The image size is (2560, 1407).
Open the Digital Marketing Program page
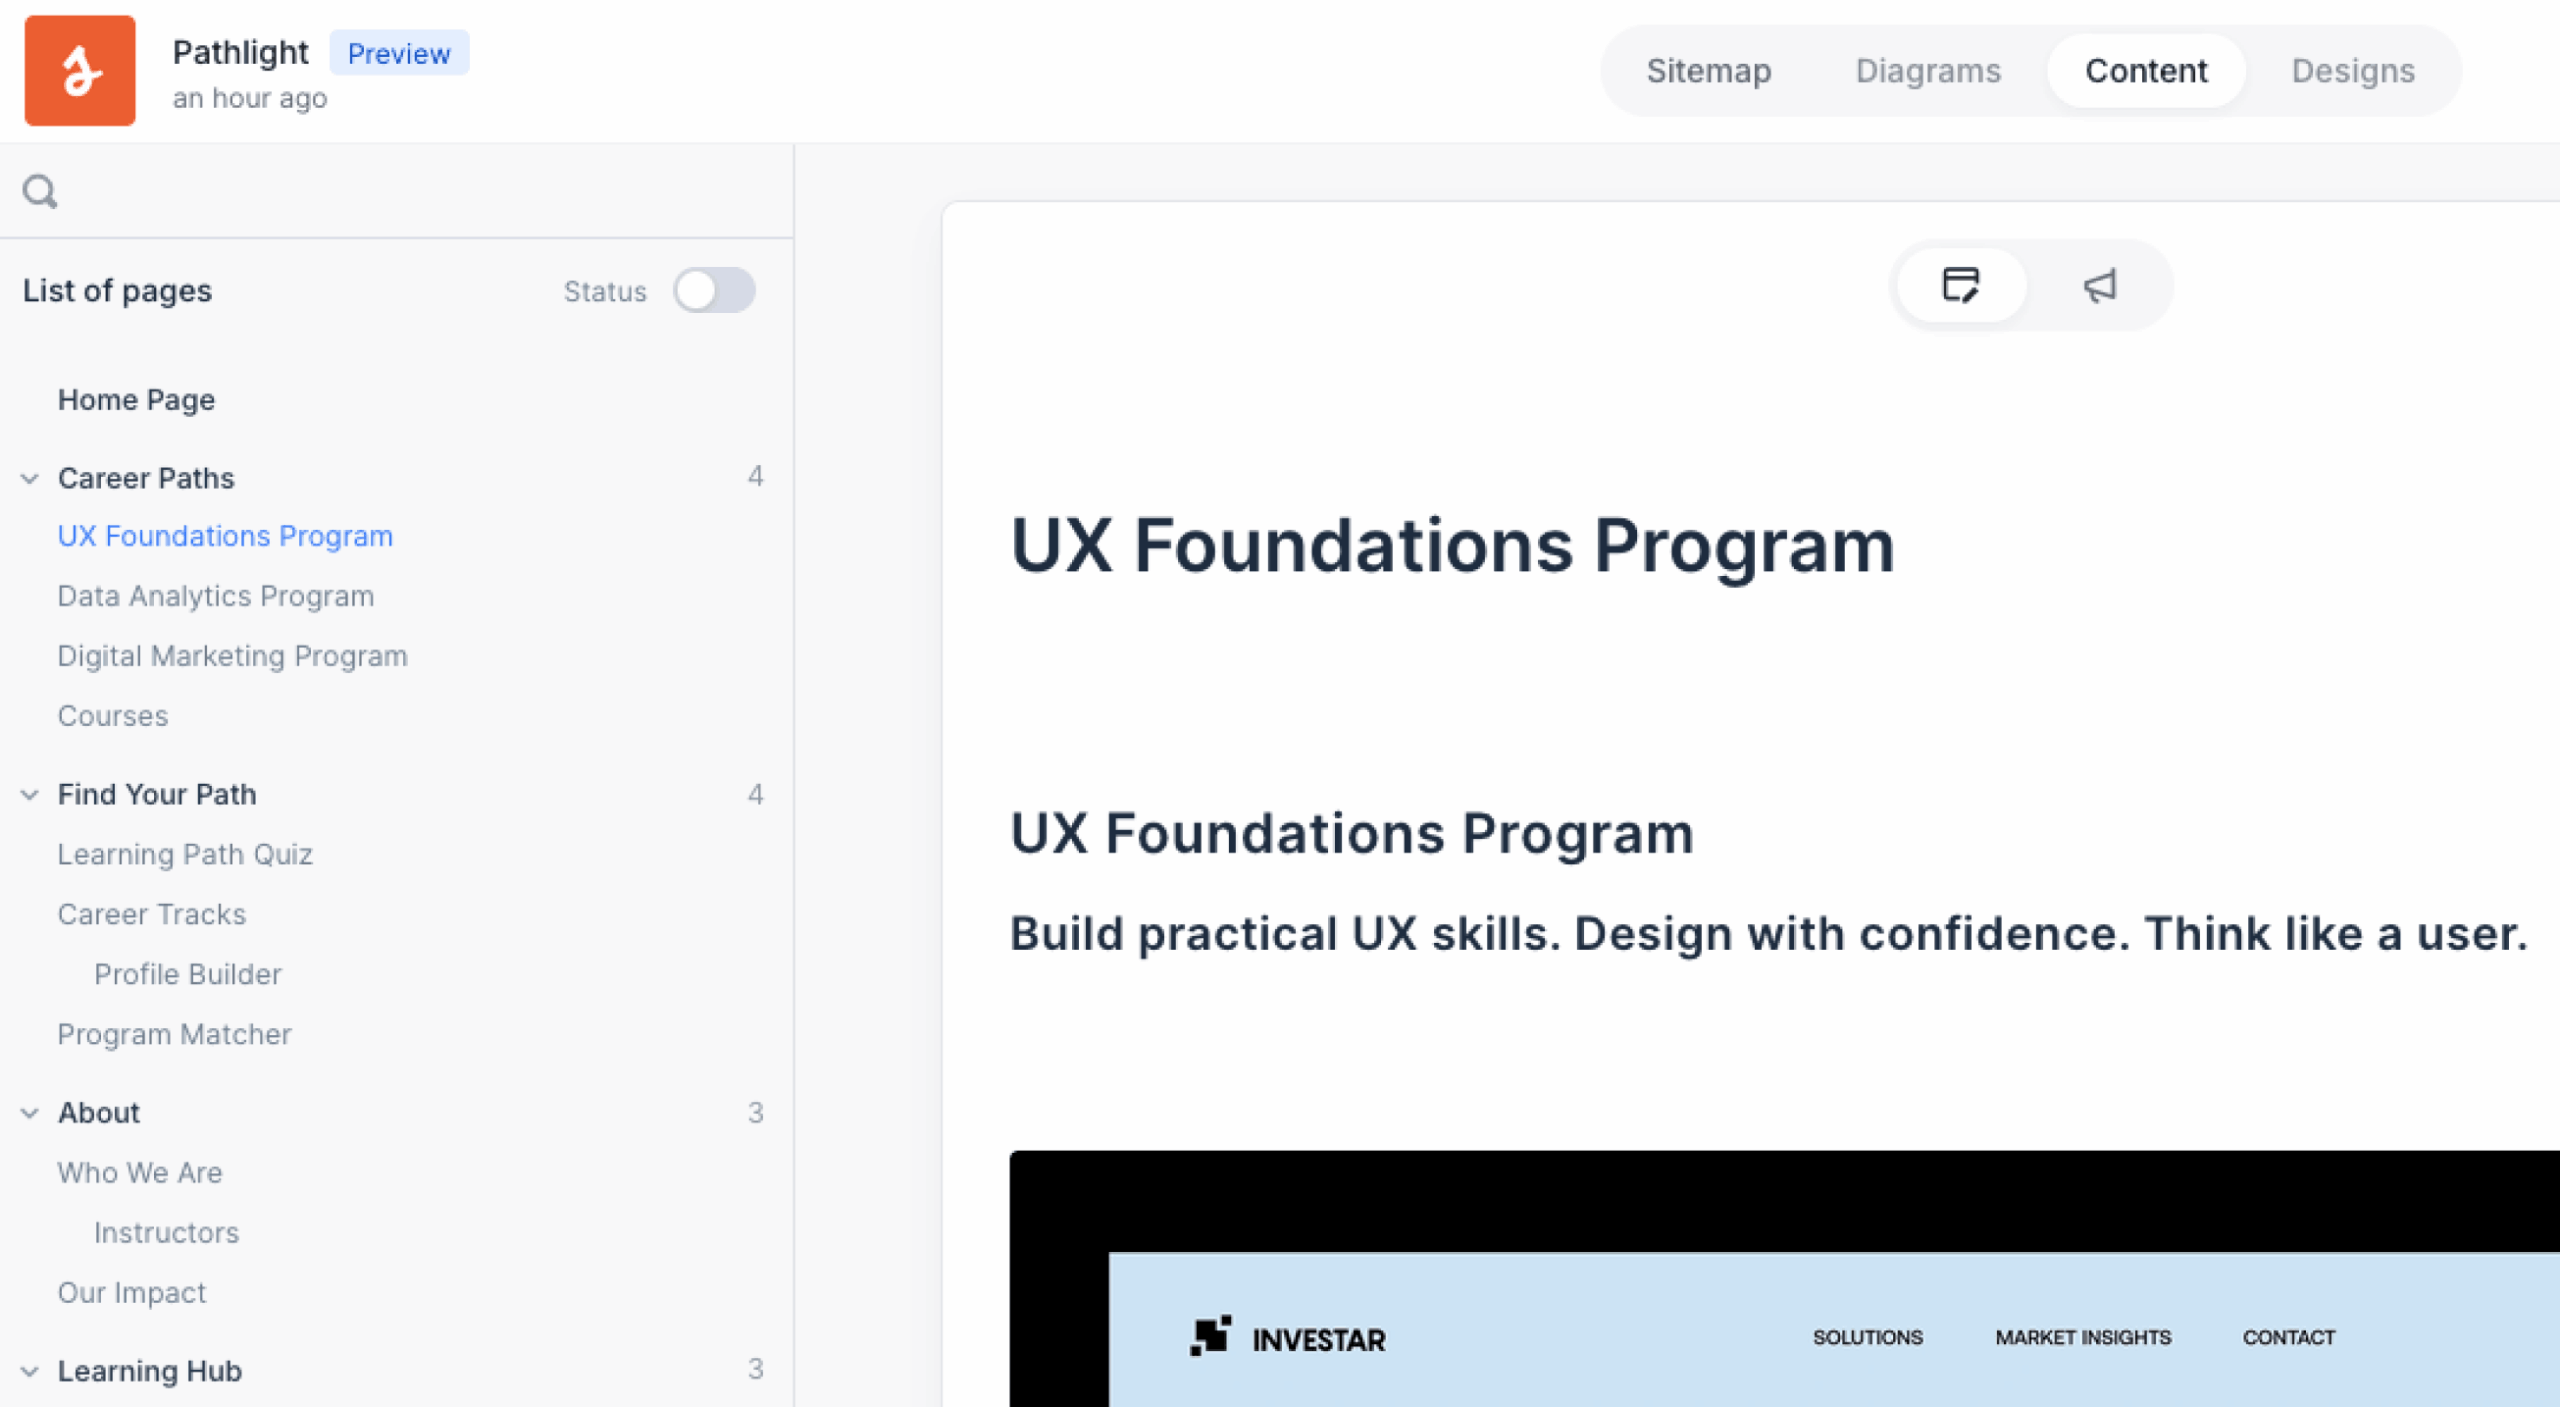233,656
